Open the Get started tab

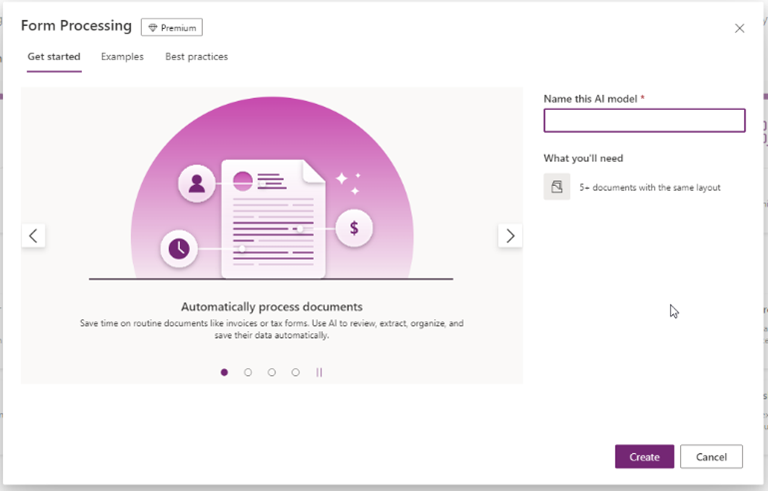click(x=54, y=57)
